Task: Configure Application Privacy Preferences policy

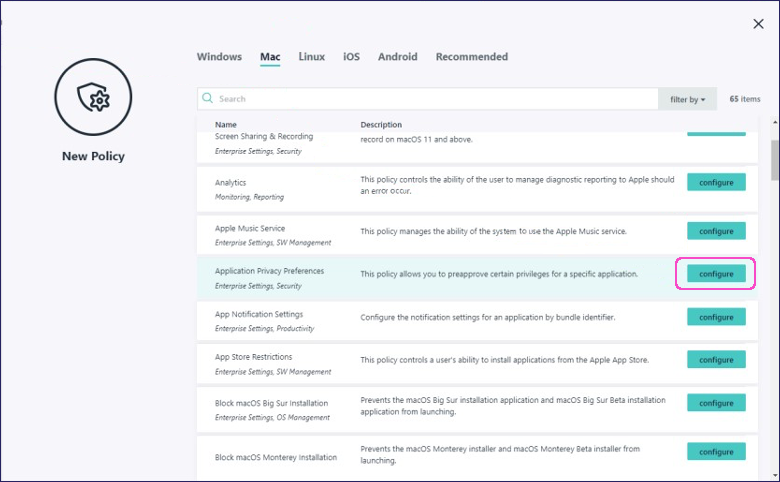Action: [x=716, y=274]
